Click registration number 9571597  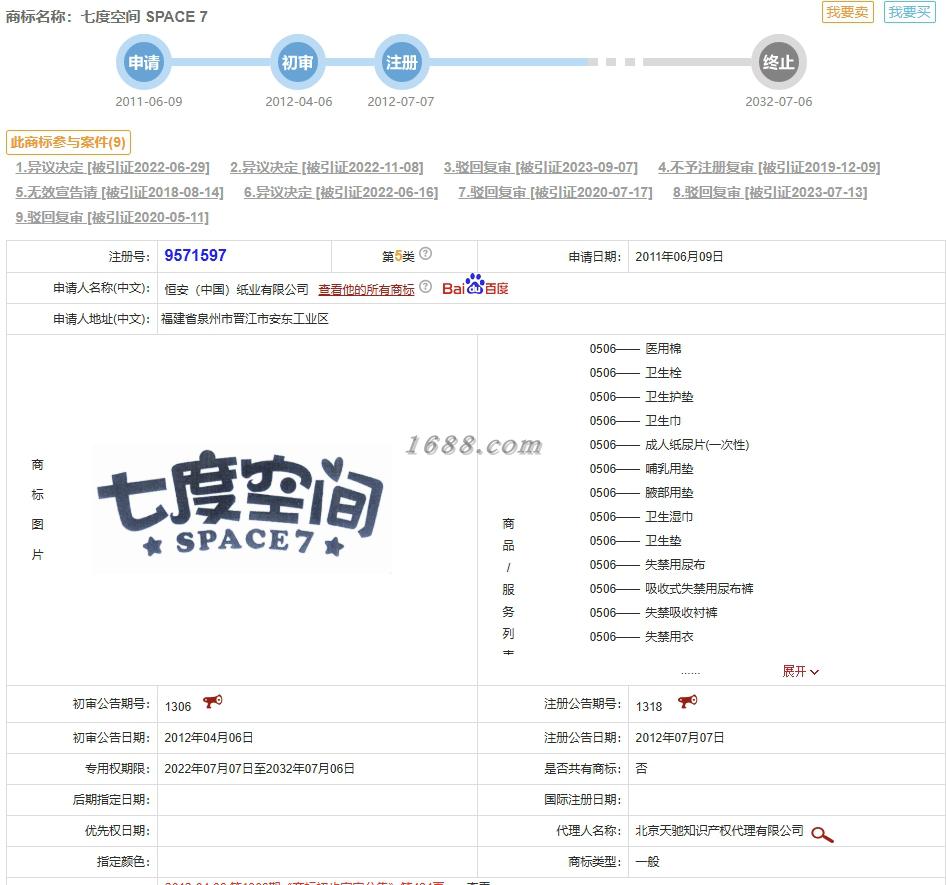pos(195,255)
